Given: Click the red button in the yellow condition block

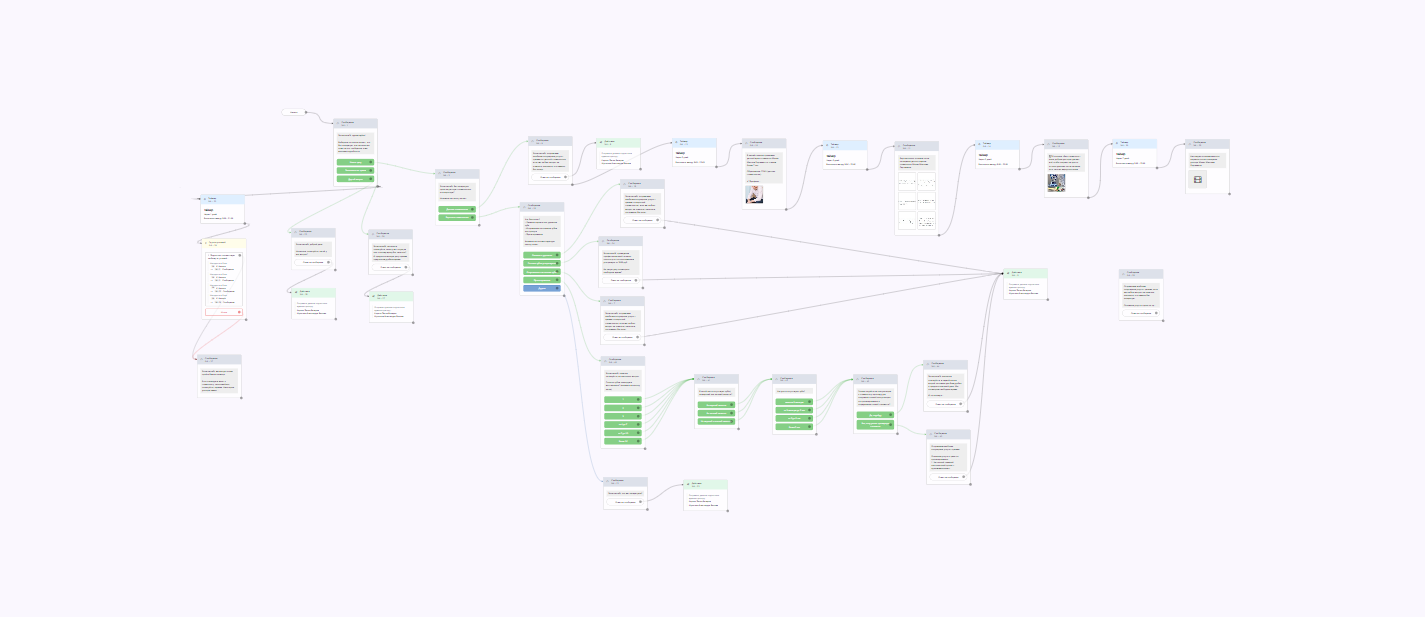Looking at the screenshot, I should pos(223,312).
